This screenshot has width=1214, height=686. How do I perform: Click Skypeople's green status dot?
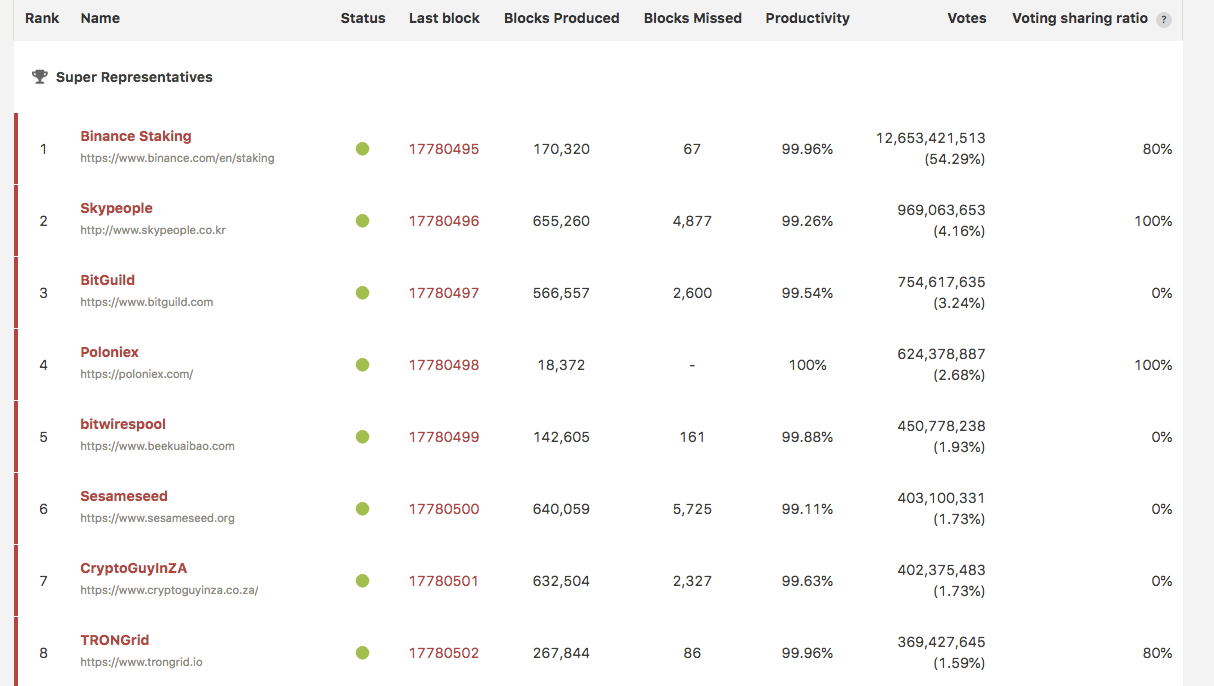tap(362, 221)
